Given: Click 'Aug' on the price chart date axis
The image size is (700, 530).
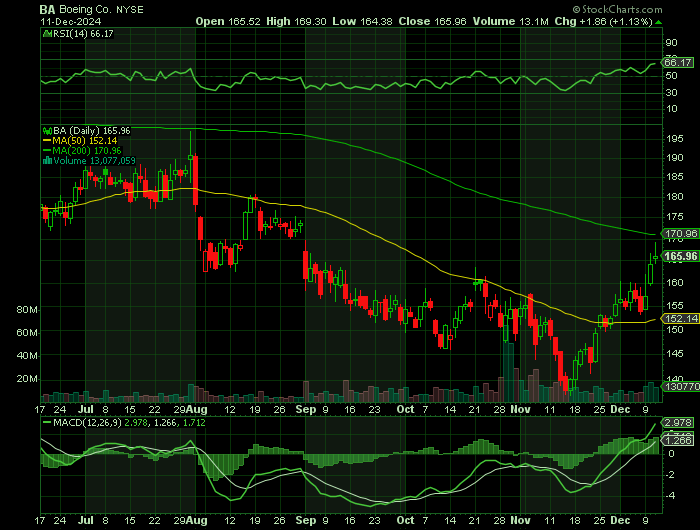Looking at the screenshot, I should click(196, 409).
